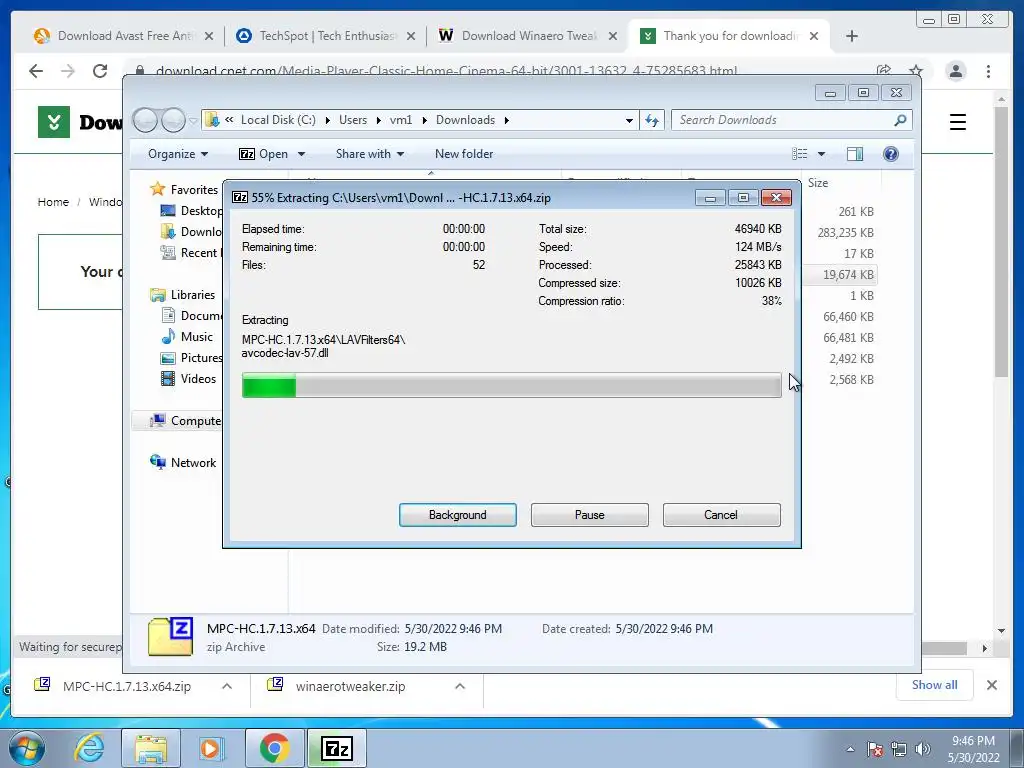Viewport: 1024px width, 768px height.
Task: Open the Chrome profile icon
Action: pyautogui.click(x=956, y=71)
